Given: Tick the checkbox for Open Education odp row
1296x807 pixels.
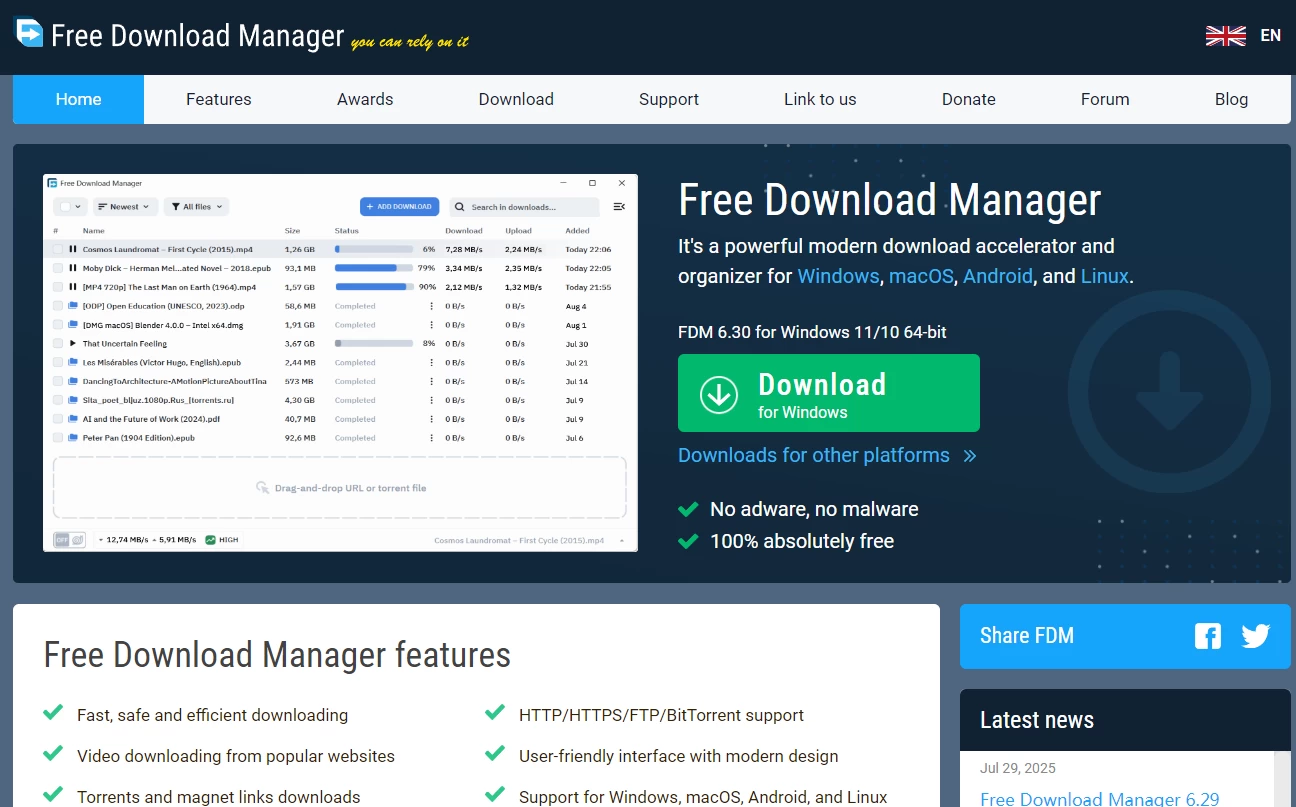Looking at the screenshot, I should 57,306.
